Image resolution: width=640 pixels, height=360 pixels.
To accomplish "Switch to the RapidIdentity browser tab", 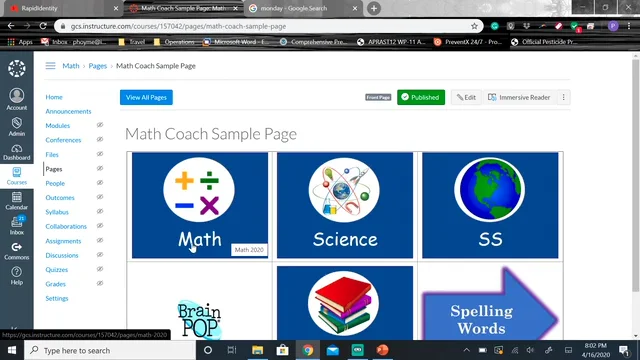I will 60,8.
